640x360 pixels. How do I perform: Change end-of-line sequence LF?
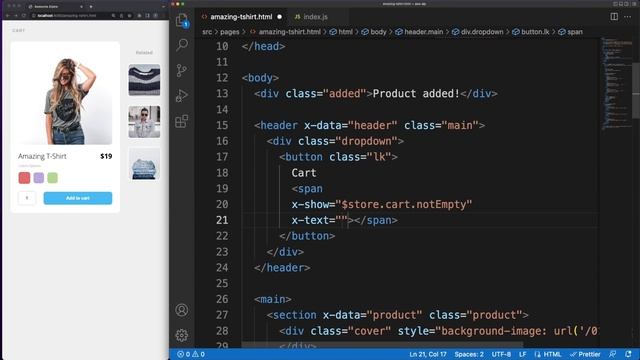[x=522, y=354]
